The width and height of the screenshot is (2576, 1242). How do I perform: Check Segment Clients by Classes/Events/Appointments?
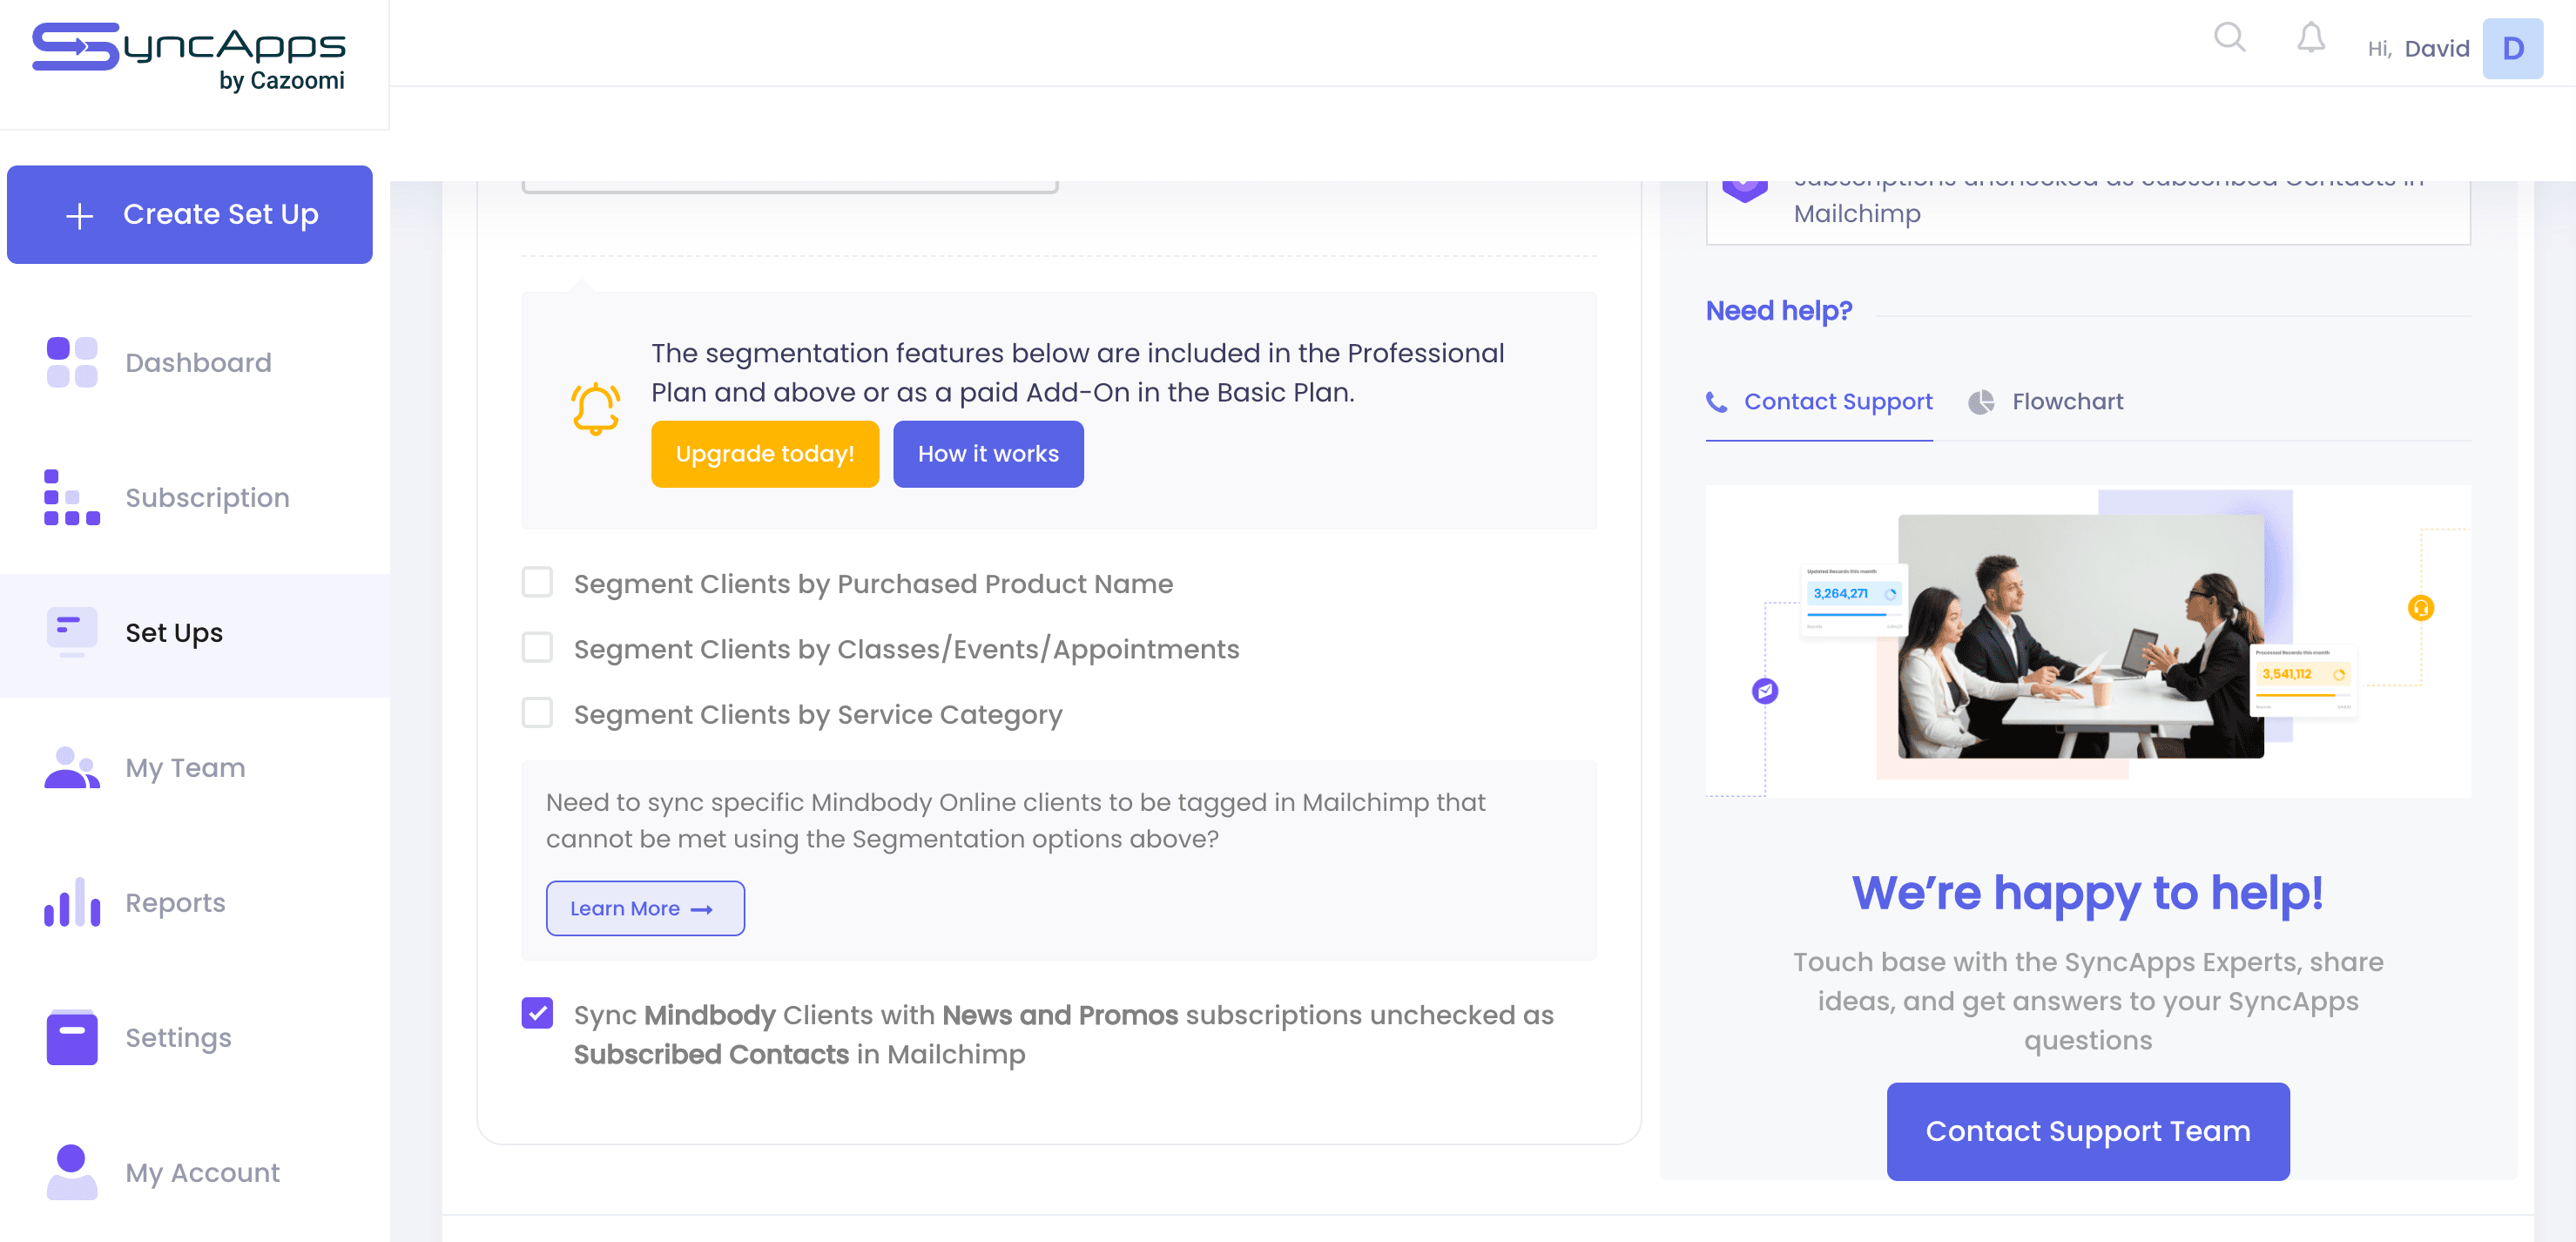[x=537, y=648]
